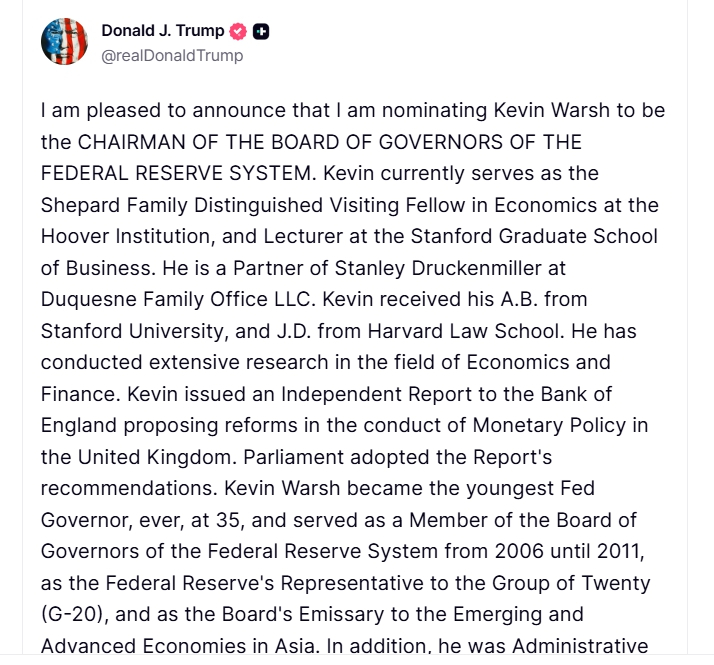Open the @realDonaldTrump handle link
This screenshot has width=714, height=665.
coord(172,56)
